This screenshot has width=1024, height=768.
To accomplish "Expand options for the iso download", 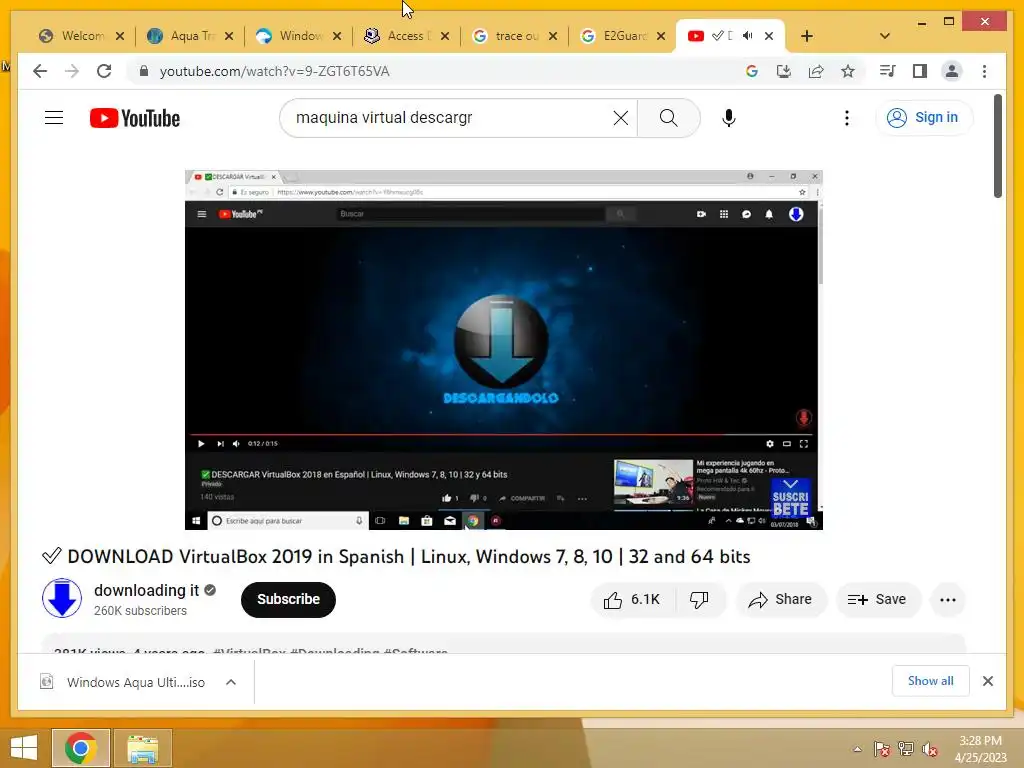I will pyautogui.click(x=231, y=682).
